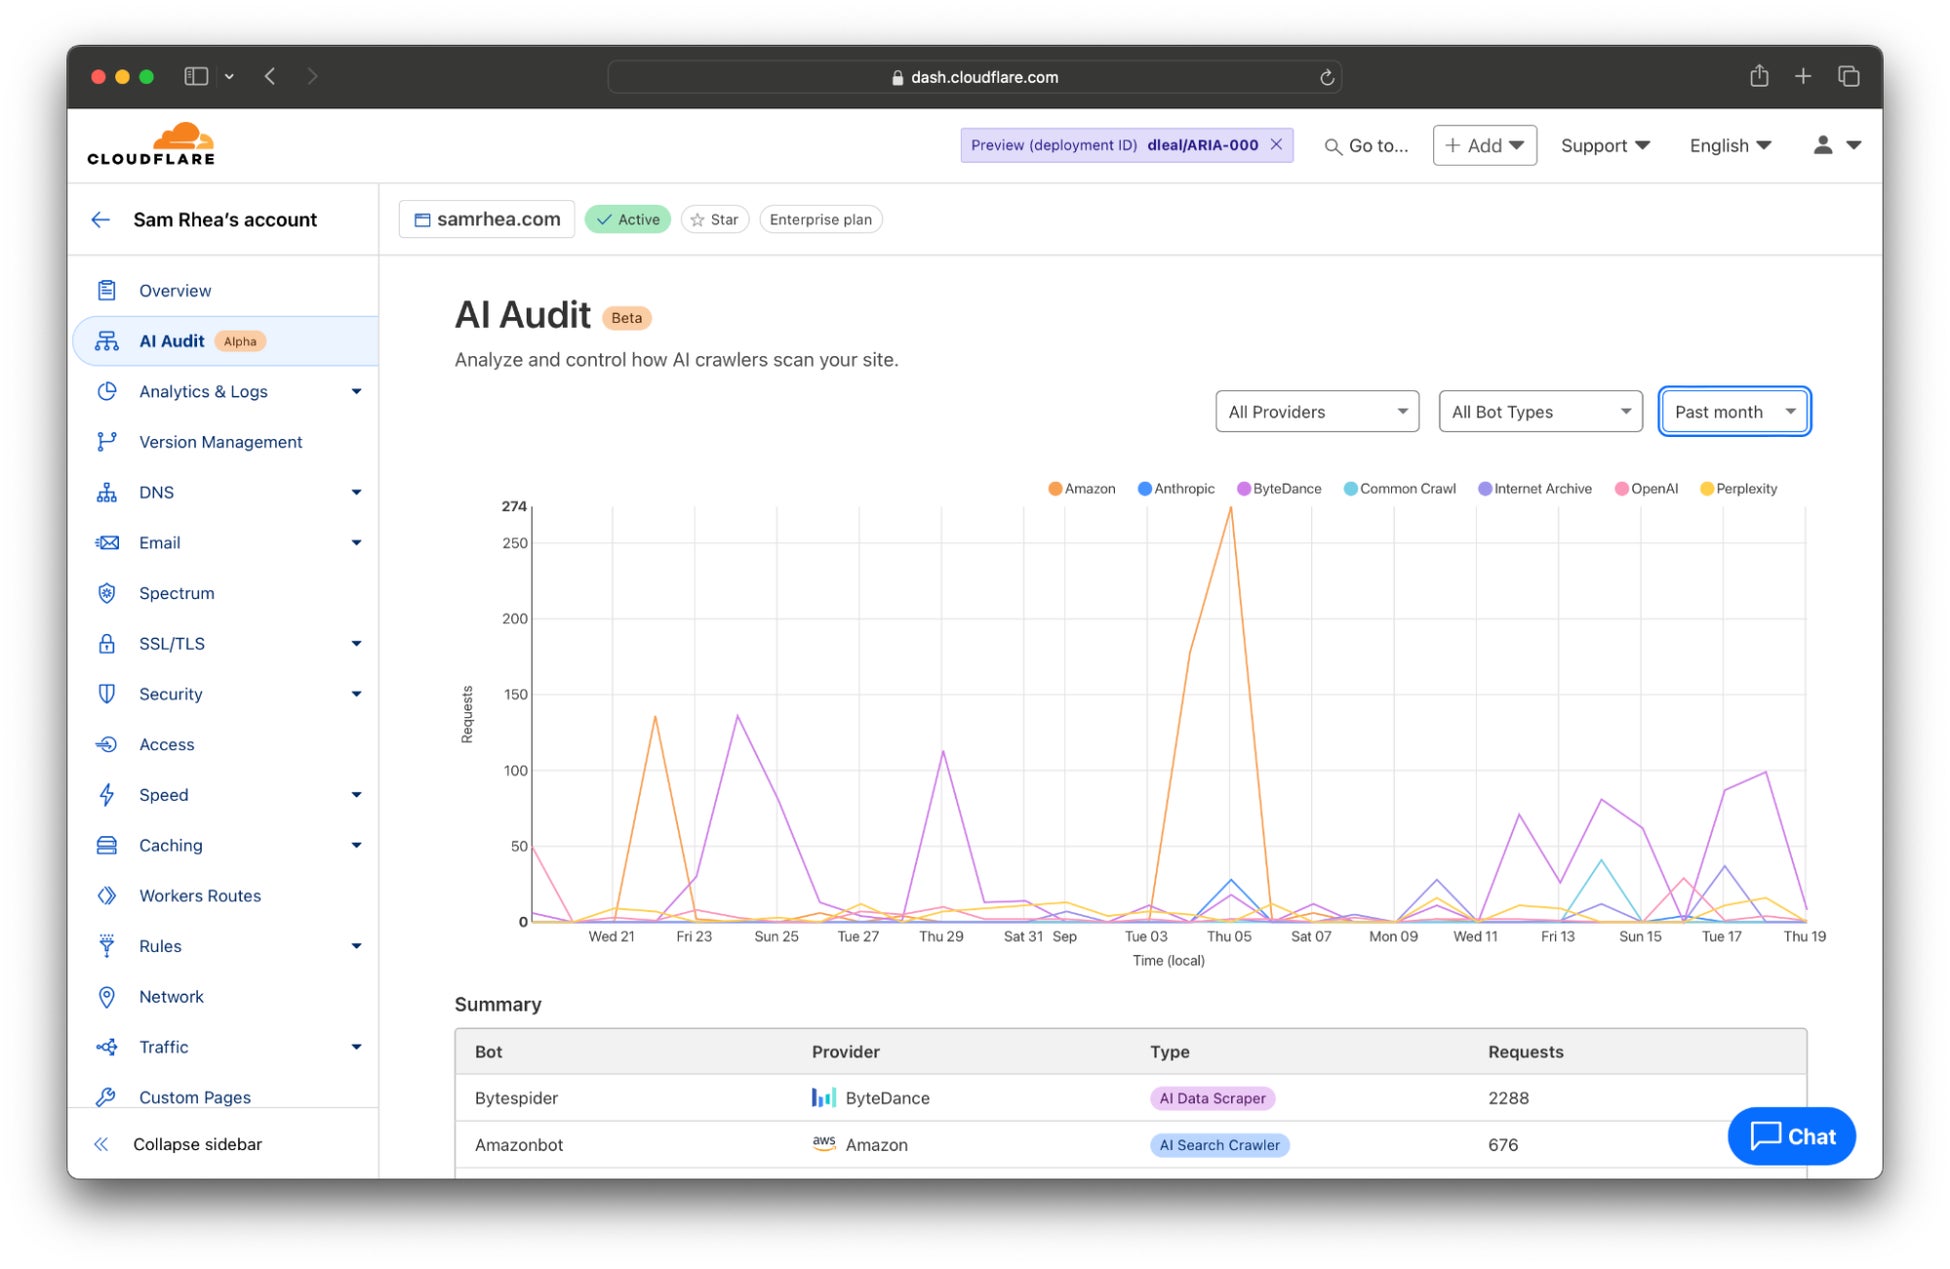The height and width of the screenshot is (1269, 1950).
Task: Click the Chat button
Action: click(x=1791, y=1136)
